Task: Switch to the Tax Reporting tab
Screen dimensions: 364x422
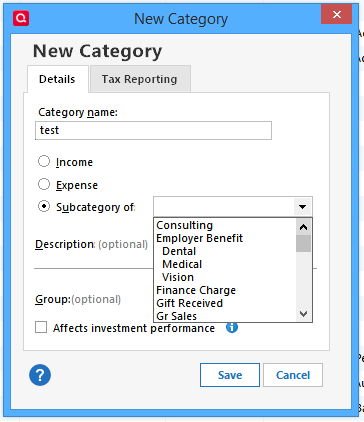Action: (x=140, y=79)
